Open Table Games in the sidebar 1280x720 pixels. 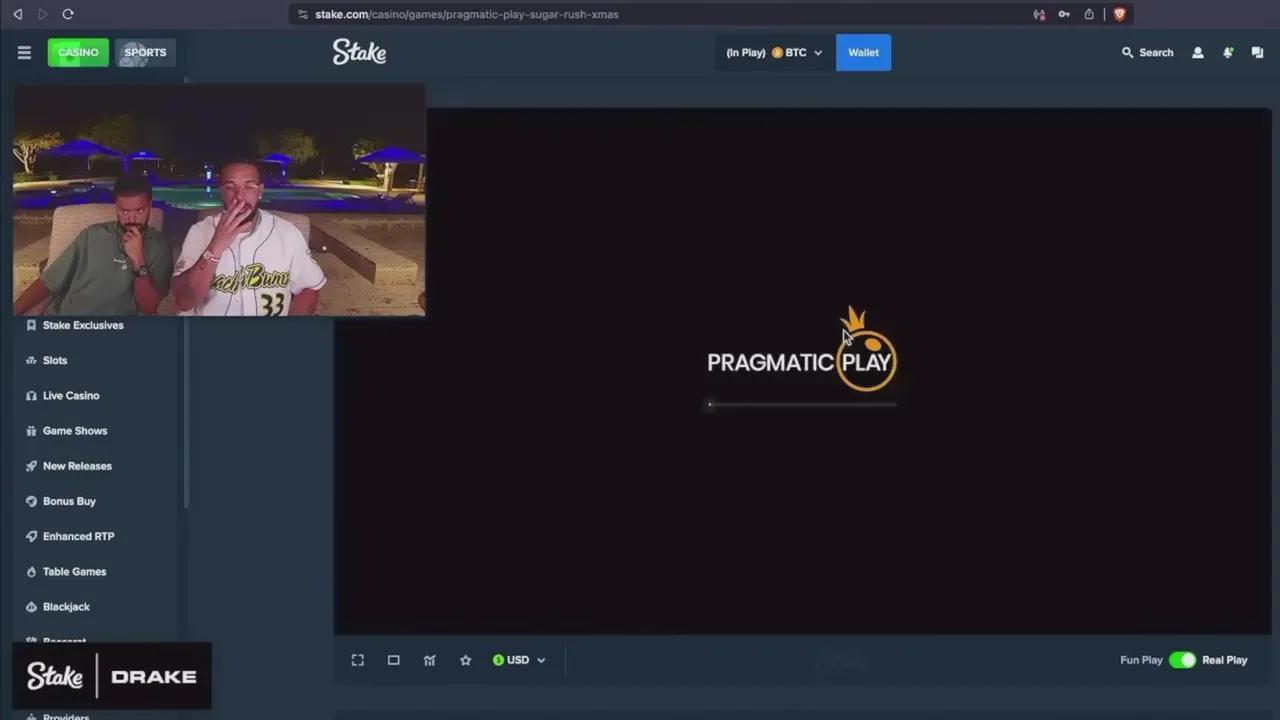click(x=74, y=572)
